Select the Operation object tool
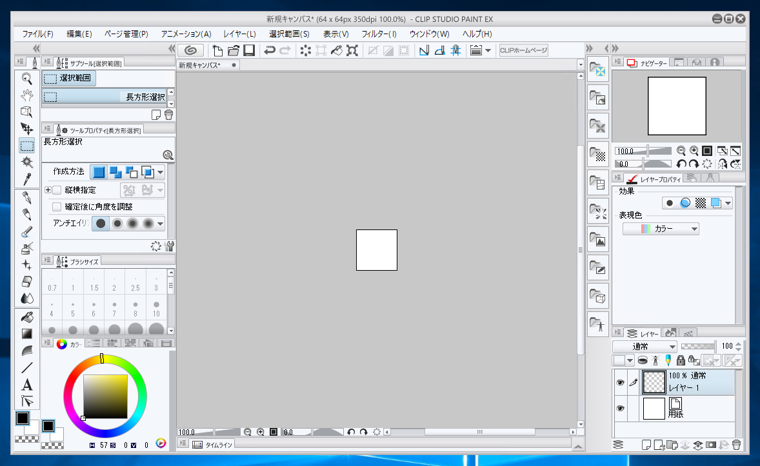The image size is (760, 466). tap(27, 112)
